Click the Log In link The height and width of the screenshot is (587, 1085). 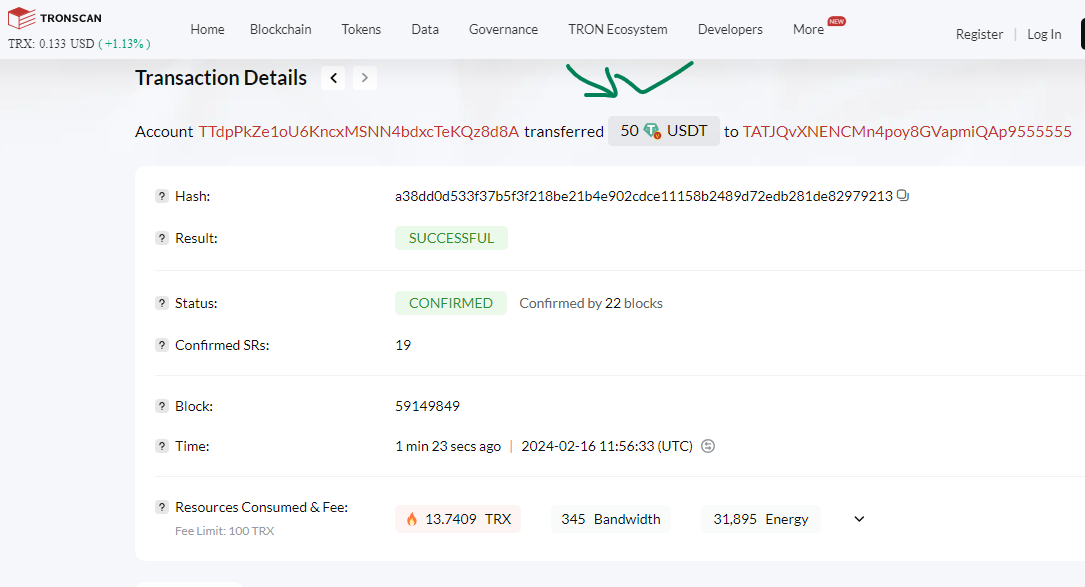(x=1044, y=34)
